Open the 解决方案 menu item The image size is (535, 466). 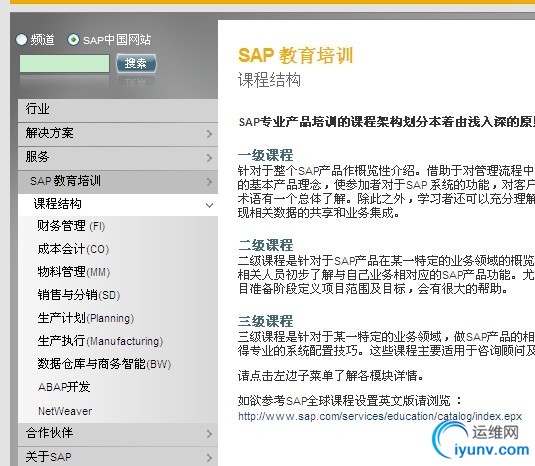pos(118,134)
